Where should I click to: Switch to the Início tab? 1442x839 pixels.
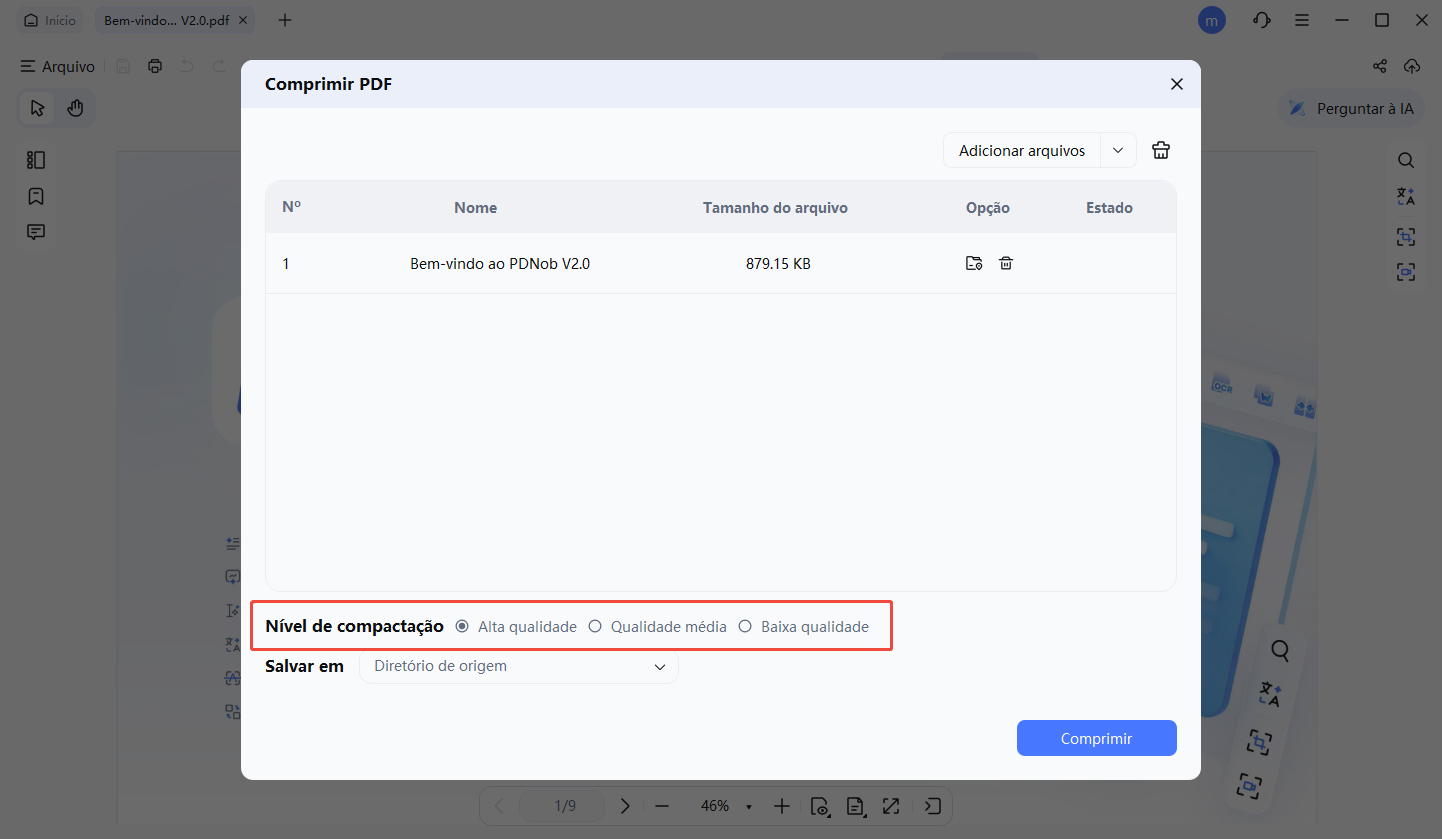[49, 19]
